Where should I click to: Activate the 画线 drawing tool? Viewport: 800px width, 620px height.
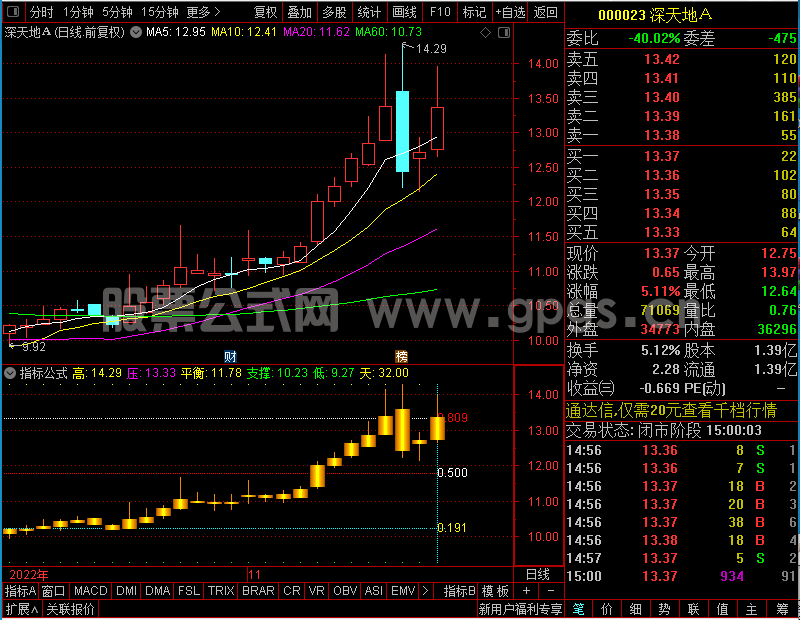[404, 12]
